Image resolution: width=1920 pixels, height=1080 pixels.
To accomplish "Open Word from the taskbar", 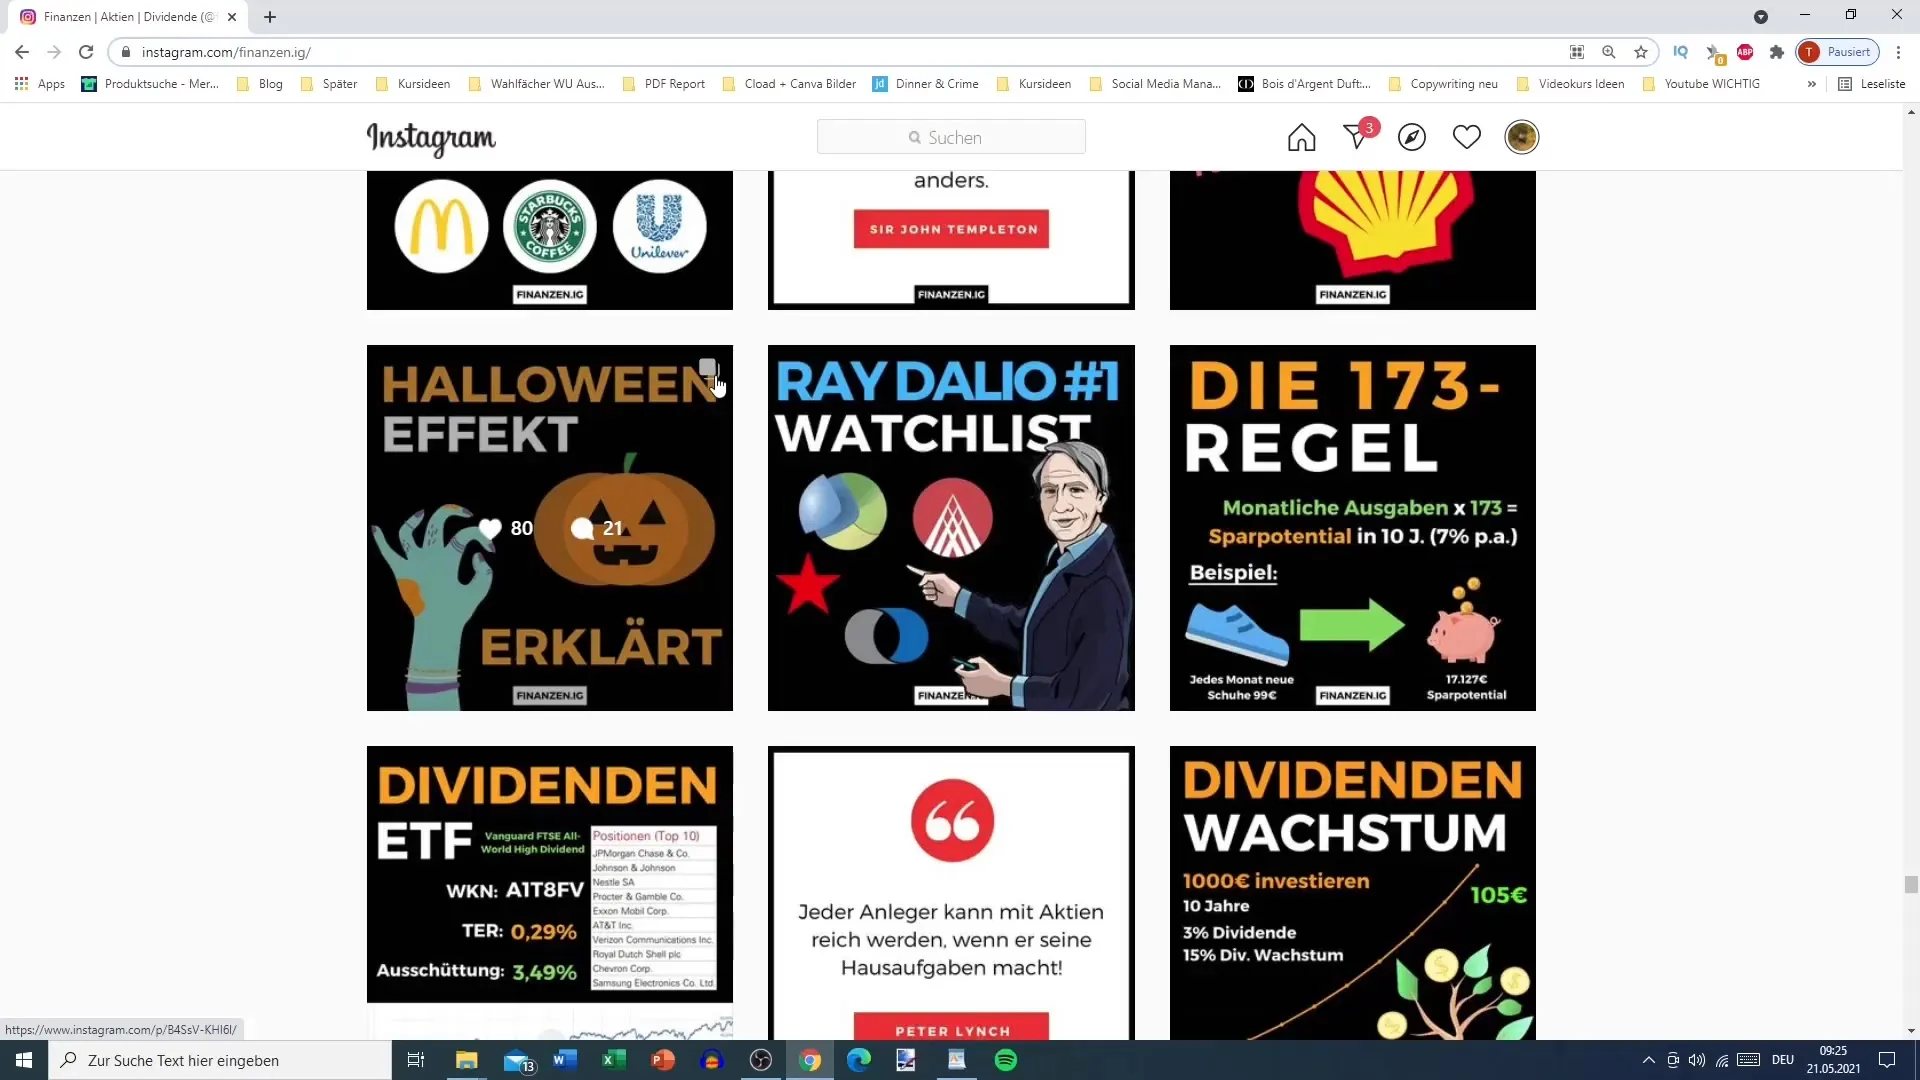I will [x=565, y=1060].
